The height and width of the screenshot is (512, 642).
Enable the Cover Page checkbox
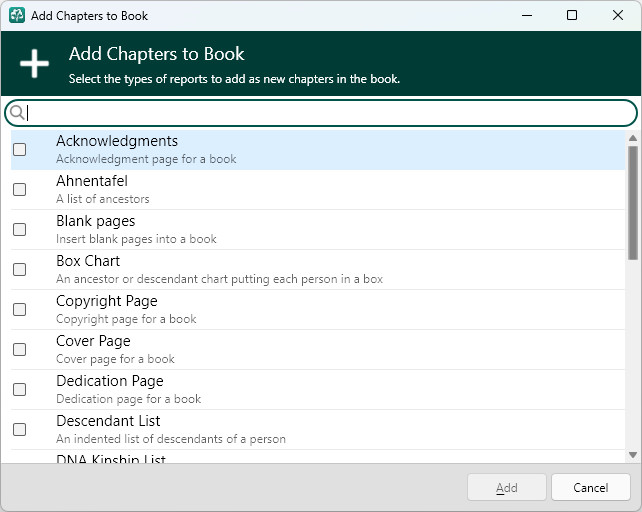coord(19,349)
